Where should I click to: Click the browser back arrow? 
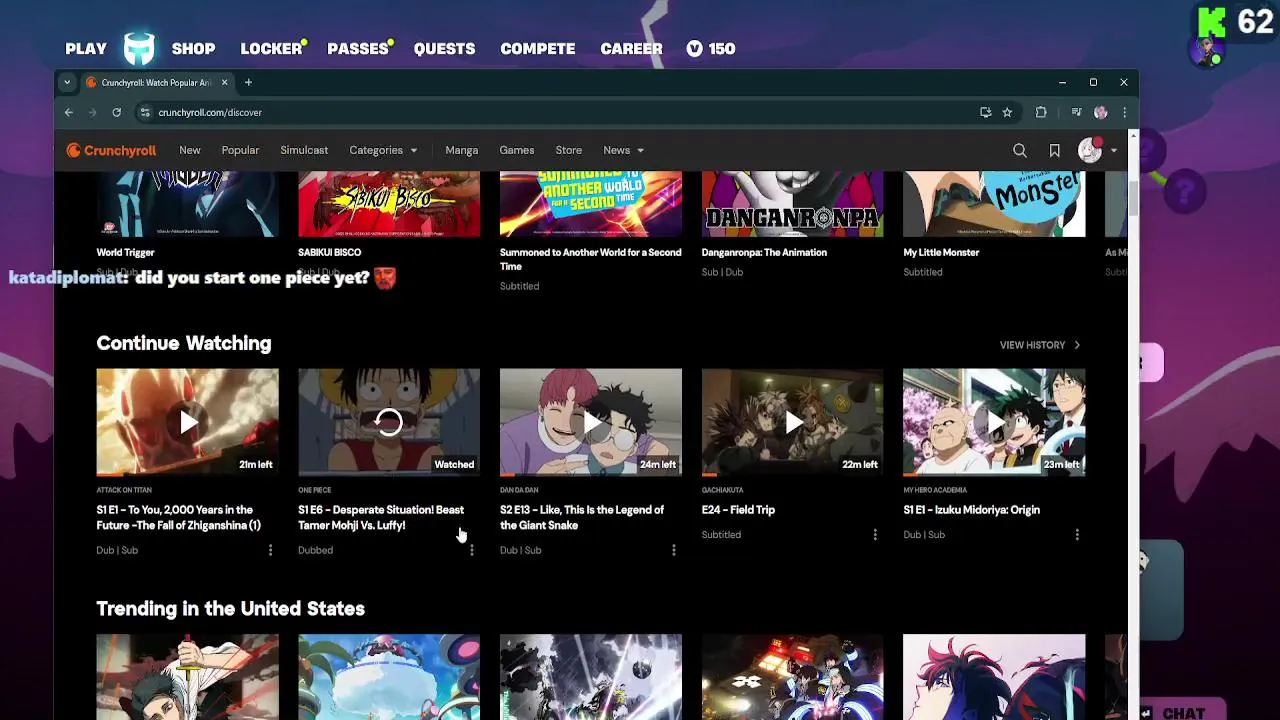pyautogui.click(x=69, y=112)
